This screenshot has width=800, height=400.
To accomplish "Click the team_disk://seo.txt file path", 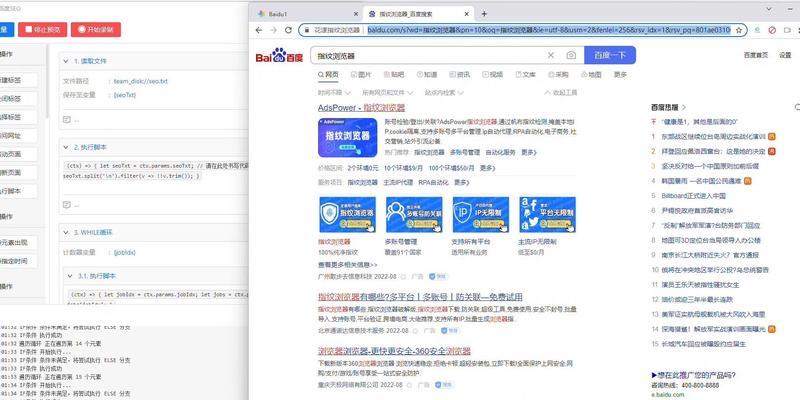I will (141, 81).
